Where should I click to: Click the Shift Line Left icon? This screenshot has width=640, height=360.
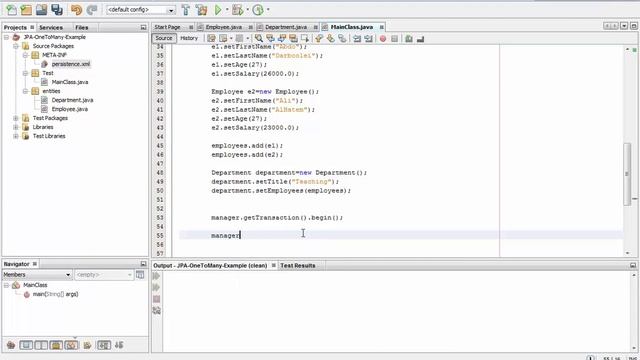(x=357, y=38)
